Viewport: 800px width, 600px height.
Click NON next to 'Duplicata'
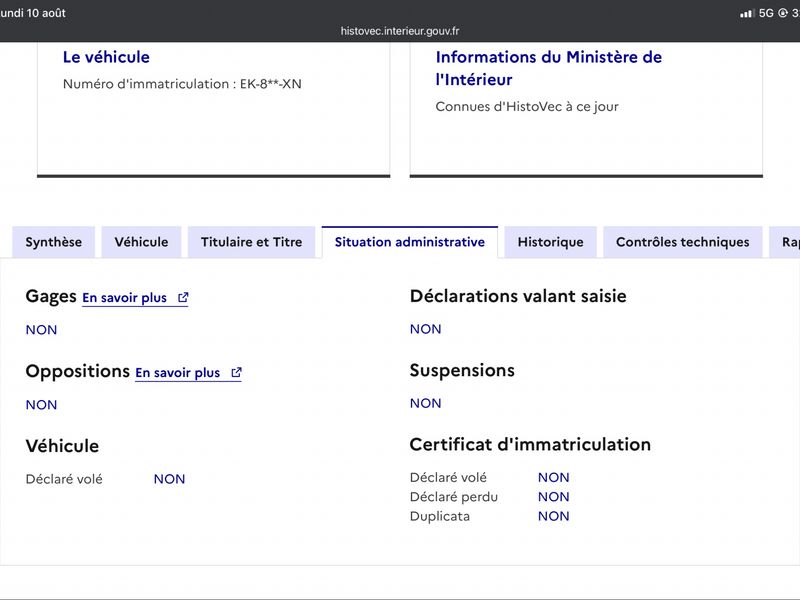tap(554, 516)
